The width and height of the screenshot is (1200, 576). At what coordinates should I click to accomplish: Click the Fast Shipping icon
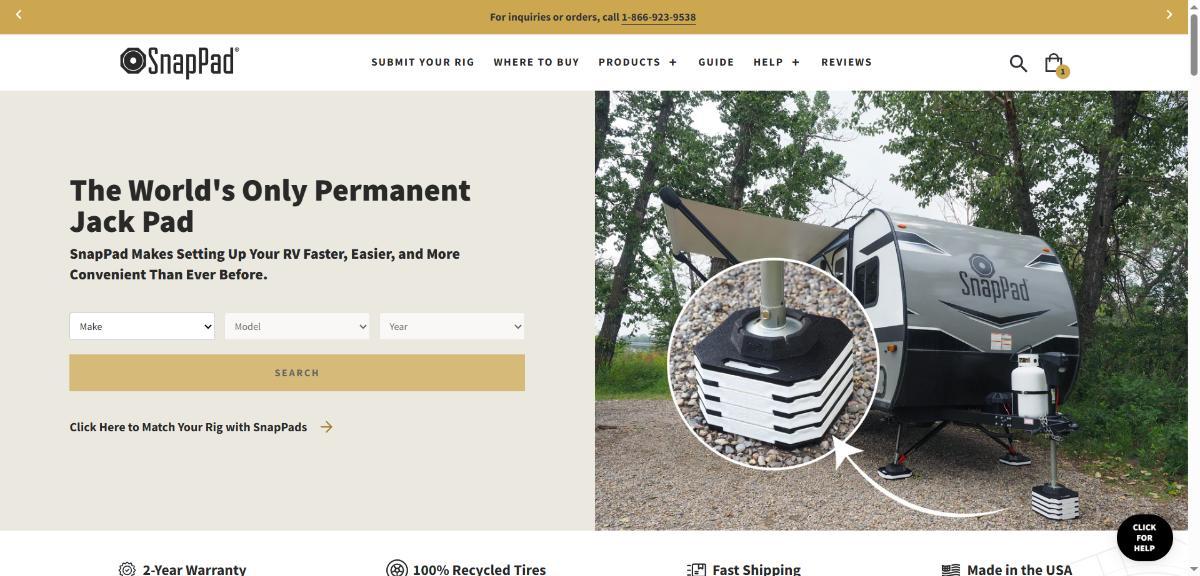click(x=696, y=569)
